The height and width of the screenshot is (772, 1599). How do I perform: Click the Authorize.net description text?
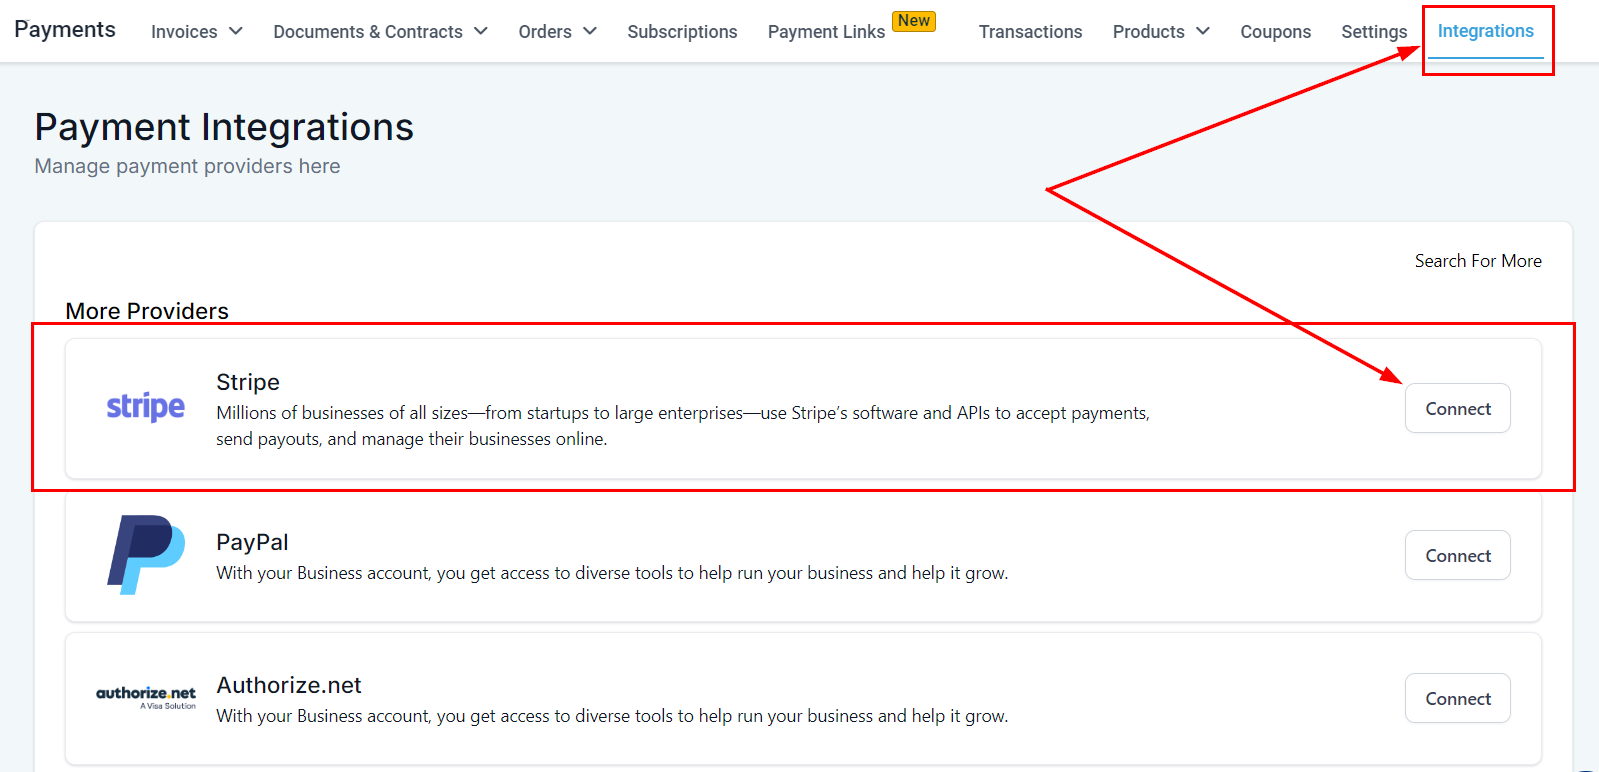click(612, 716)
